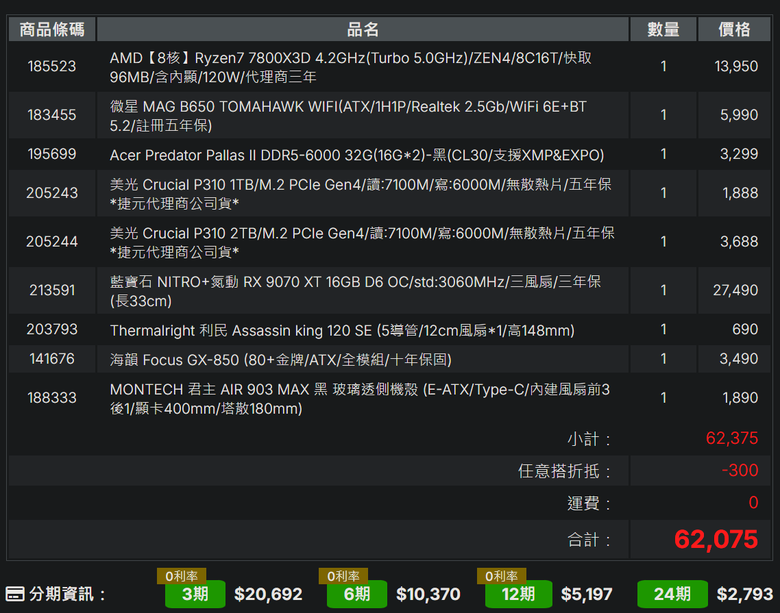780x613 pixels.
Task: Click the price 690
Action: [x=745, y=329]
